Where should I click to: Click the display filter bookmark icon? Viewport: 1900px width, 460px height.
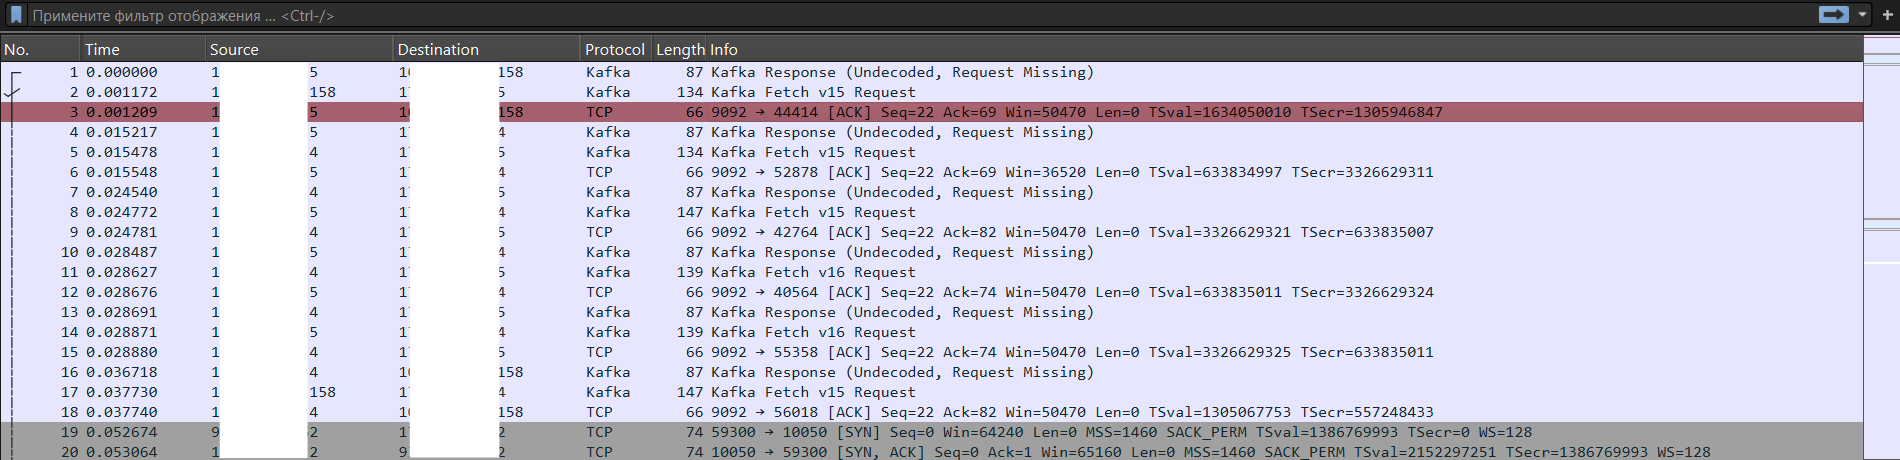(16, 15)
